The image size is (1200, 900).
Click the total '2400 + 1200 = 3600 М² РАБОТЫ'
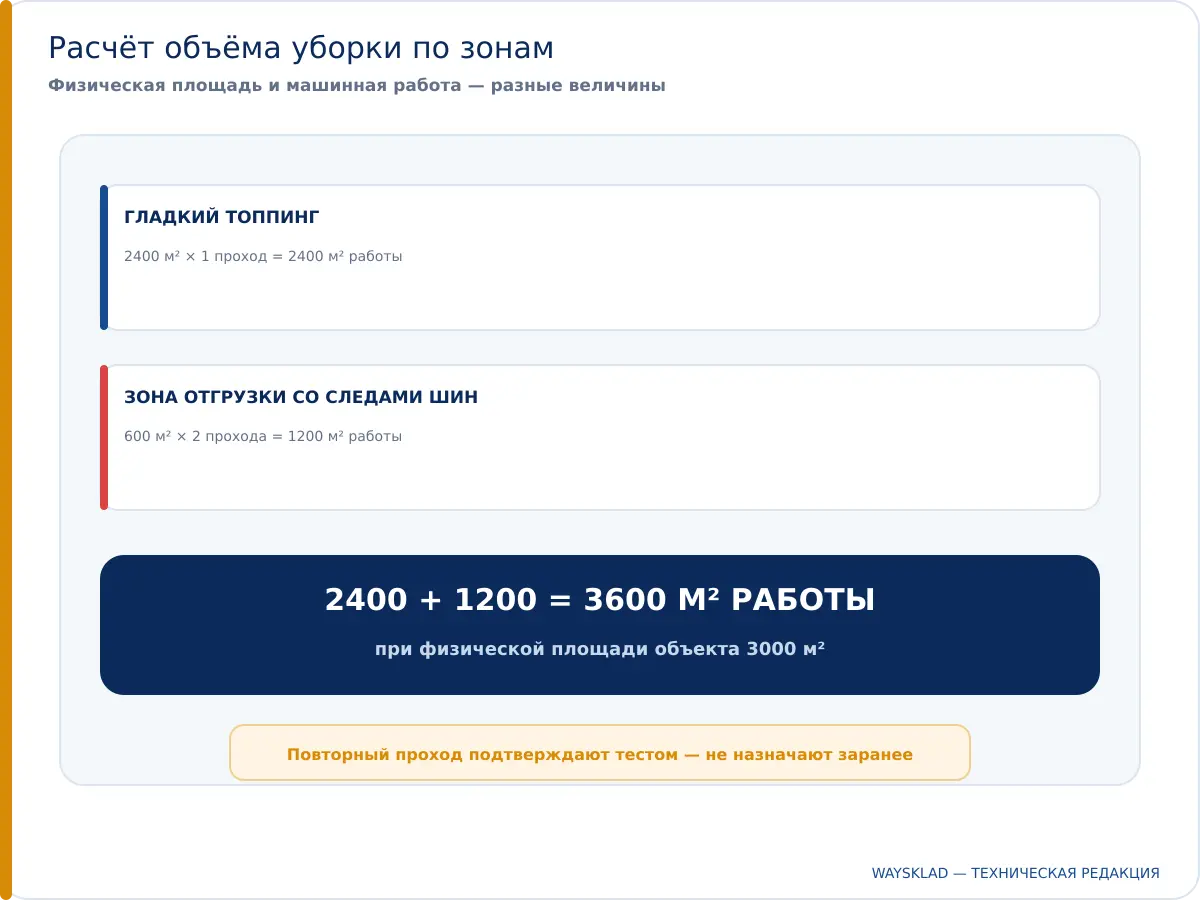(600, 600)
